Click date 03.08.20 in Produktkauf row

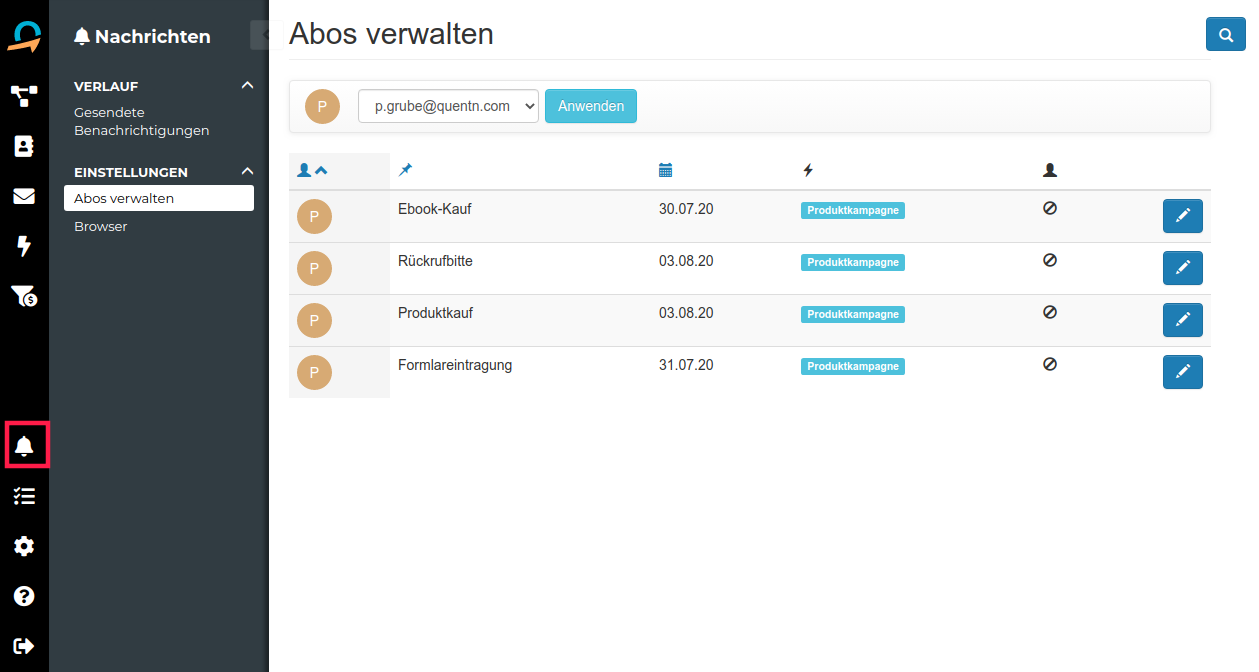pyautogui.click(x=686, y=313)
